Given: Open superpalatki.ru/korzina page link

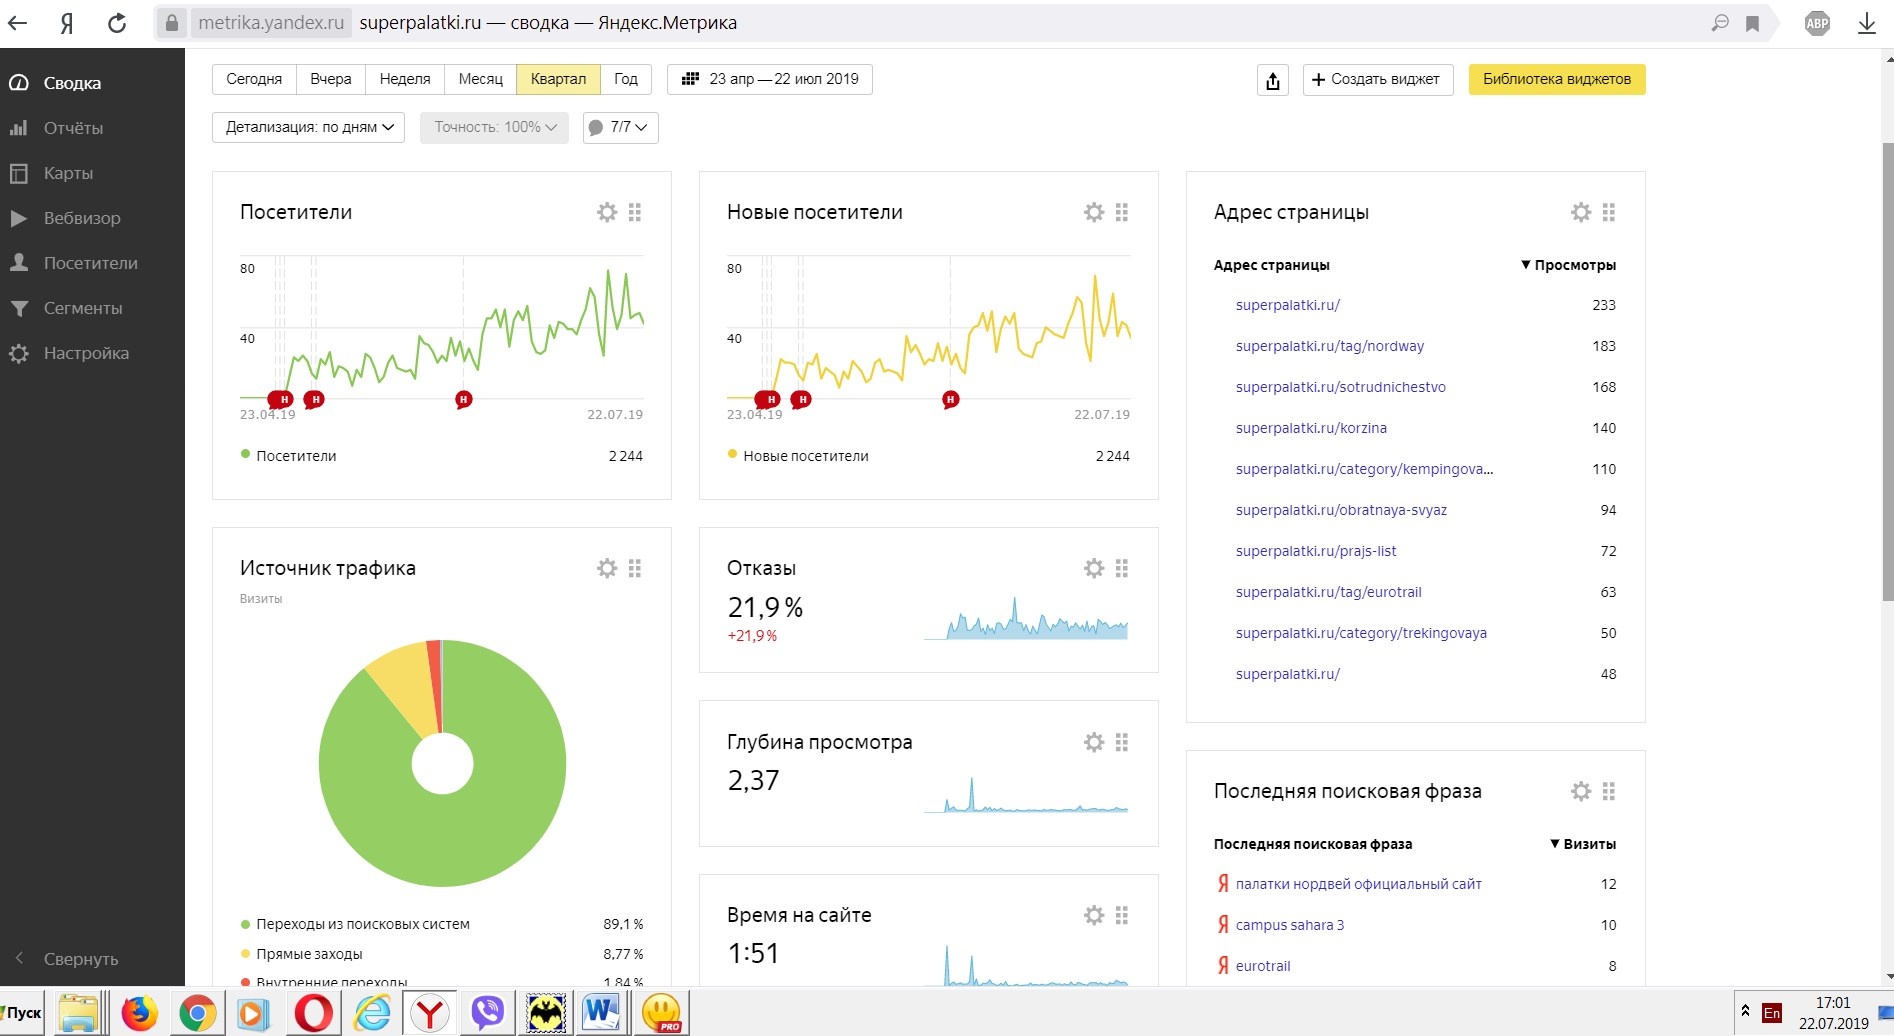Looking at the screenshot, I should [1311, 428].
